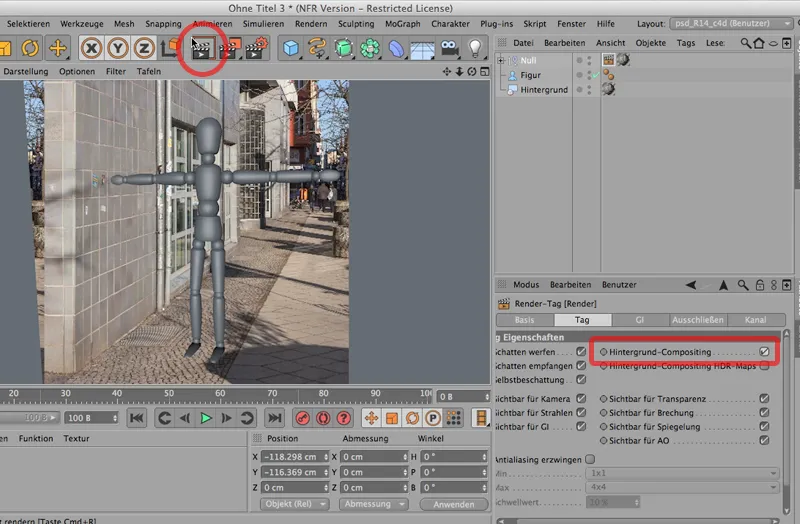This screenshot has height=524, width=800.
Task: Play the animation forward
Action: click(206, 418)
